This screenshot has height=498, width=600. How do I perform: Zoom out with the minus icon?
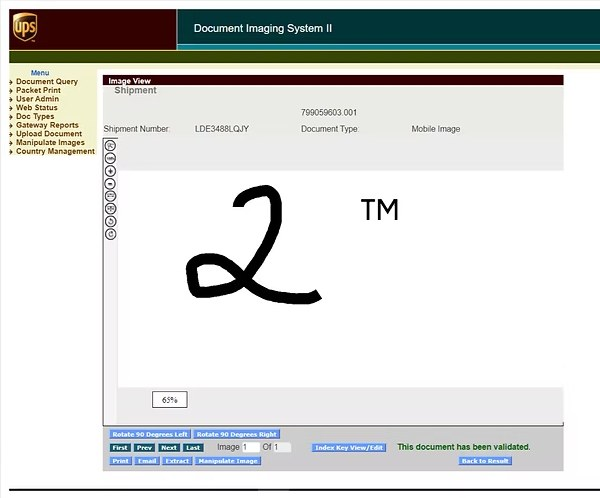pyautogui.click(x=111, y=184)
